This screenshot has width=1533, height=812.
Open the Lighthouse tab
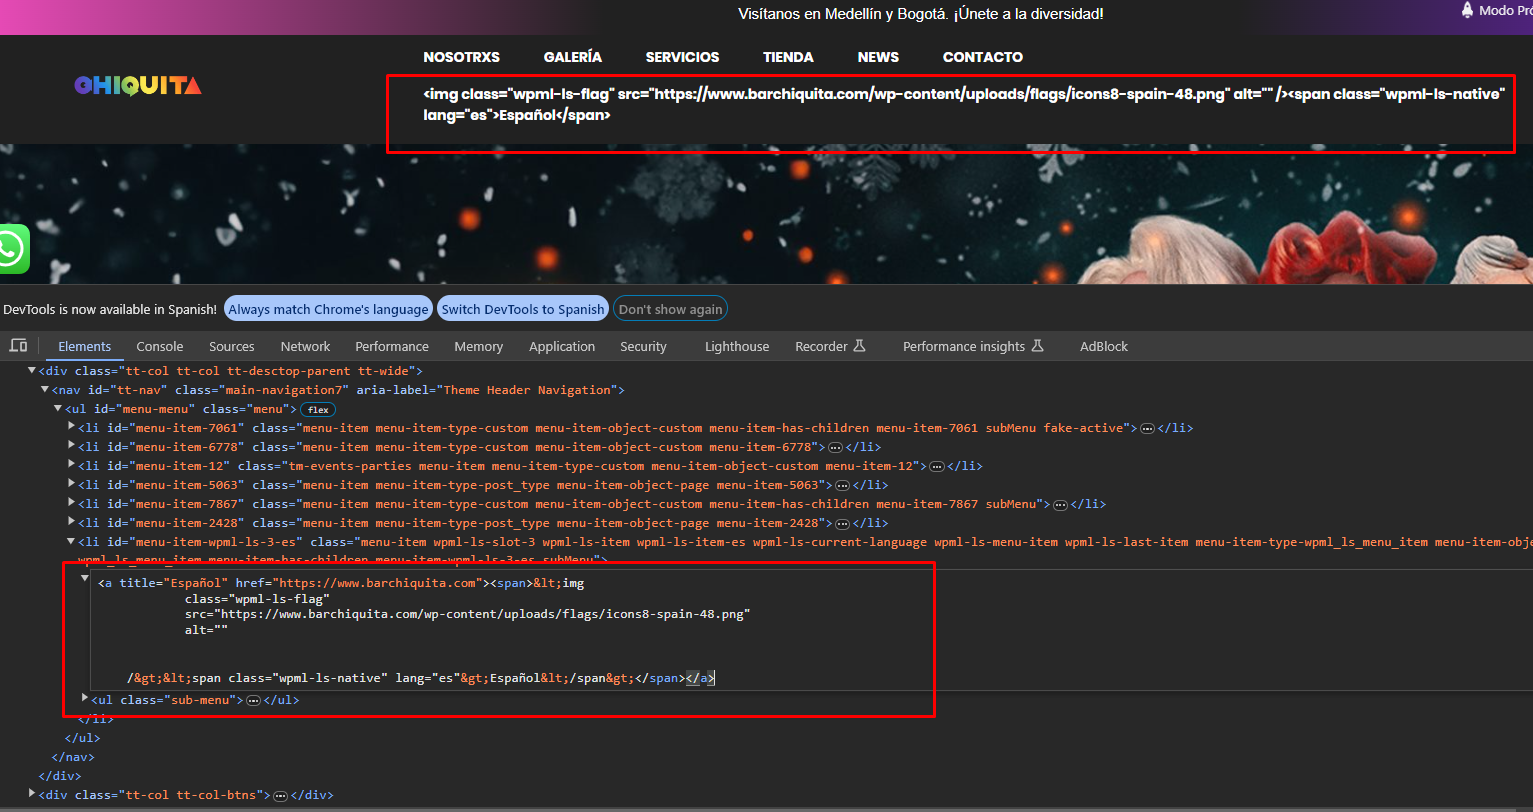[x=737, y=346]
